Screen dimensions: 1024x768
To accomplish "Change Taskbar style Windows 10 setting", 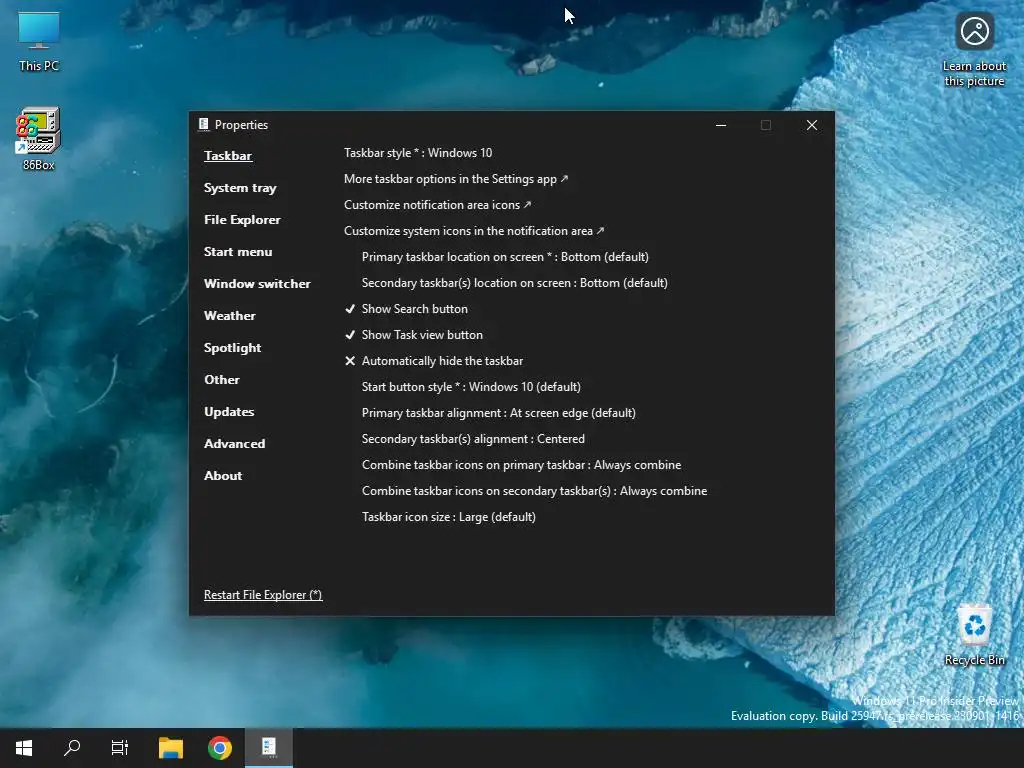I will click(418, 153).
